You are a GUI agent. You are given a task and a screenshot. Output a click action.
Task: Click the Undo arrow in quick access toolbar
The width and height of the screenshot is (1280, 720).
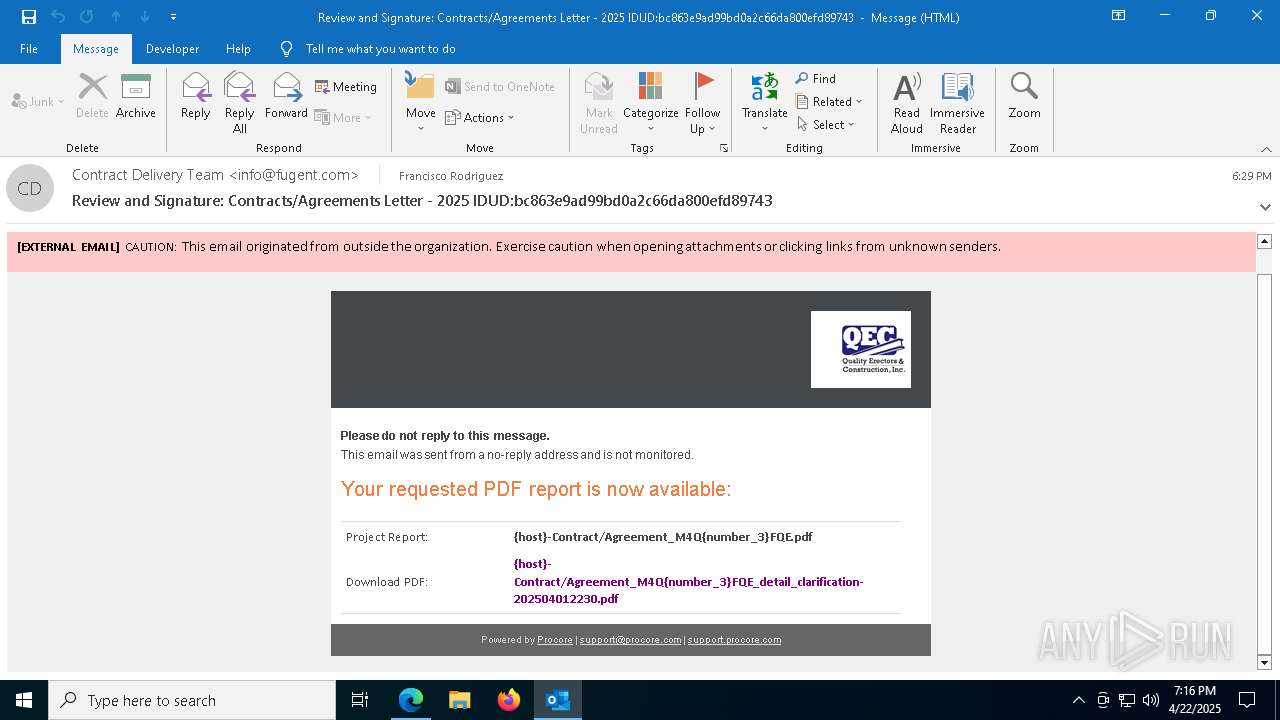point(57,16)
